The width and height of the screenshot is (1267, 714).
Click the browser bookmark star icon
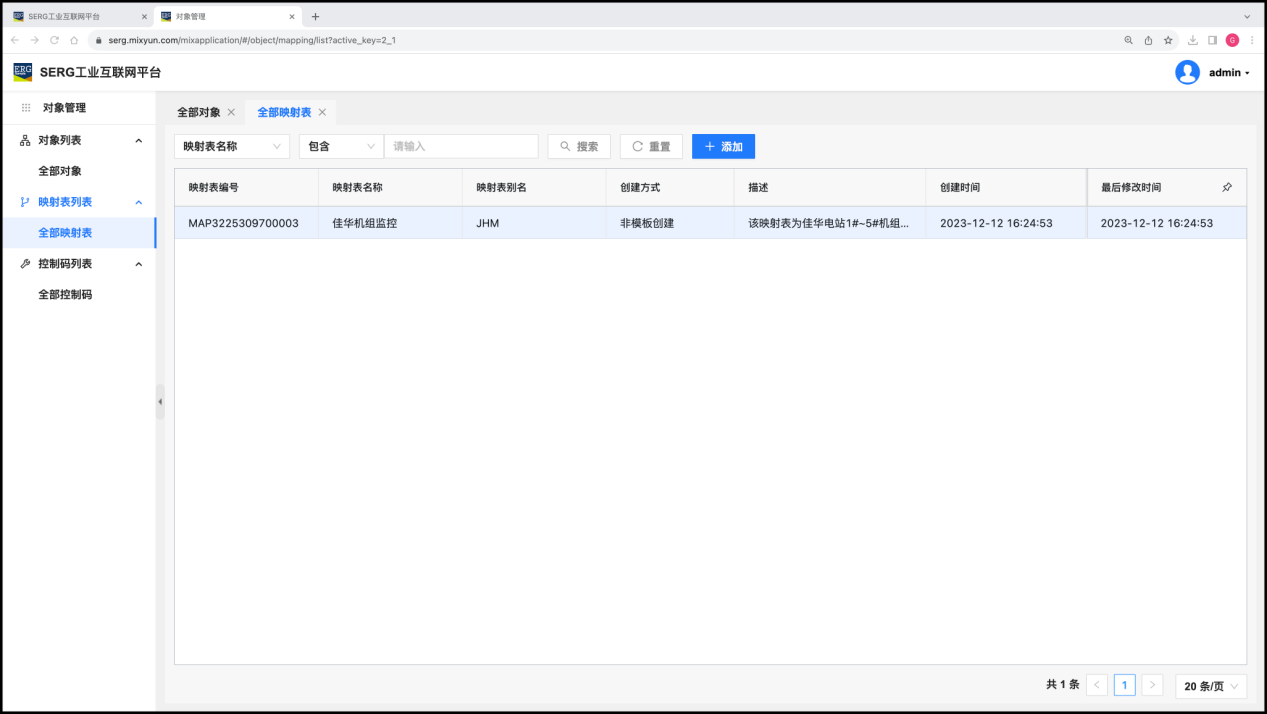pos(1168,40)
